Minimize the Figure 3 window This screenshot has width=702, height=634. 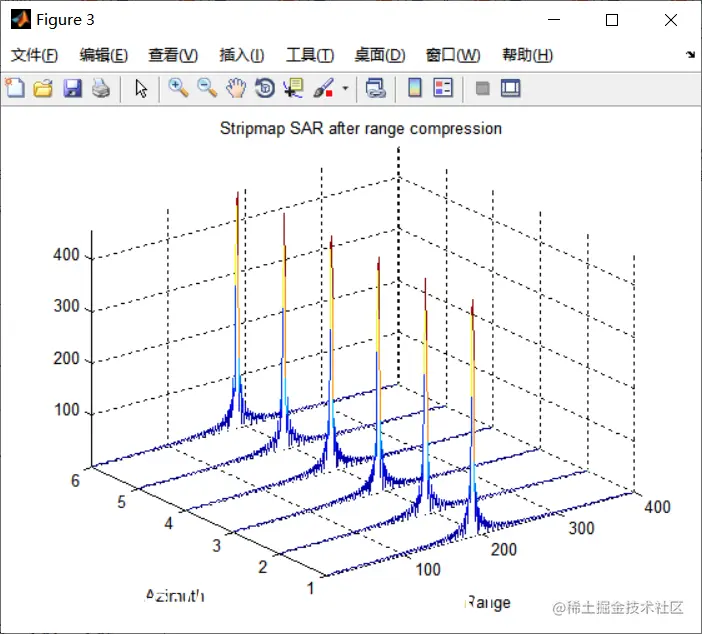coord(554,20)
